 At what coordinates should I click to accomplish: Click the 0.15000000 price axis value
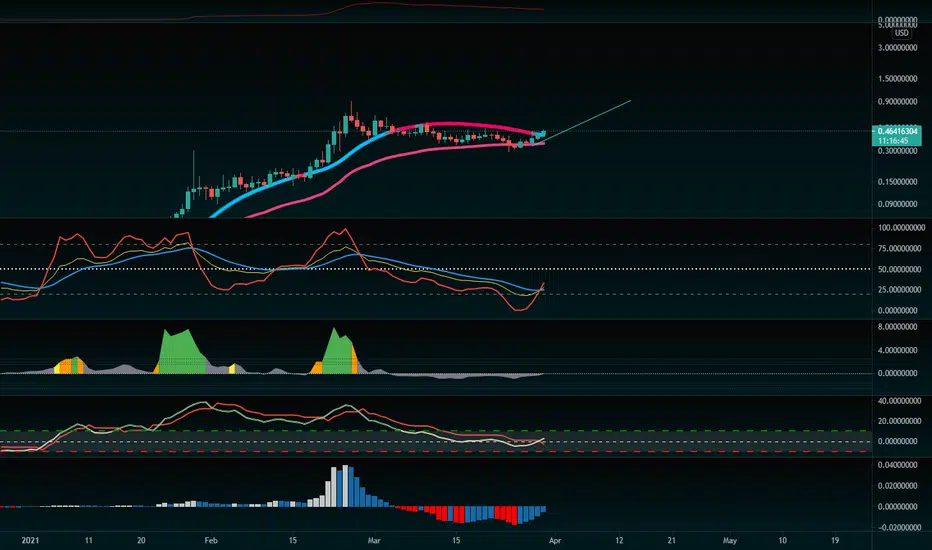[x=898, y=182]
